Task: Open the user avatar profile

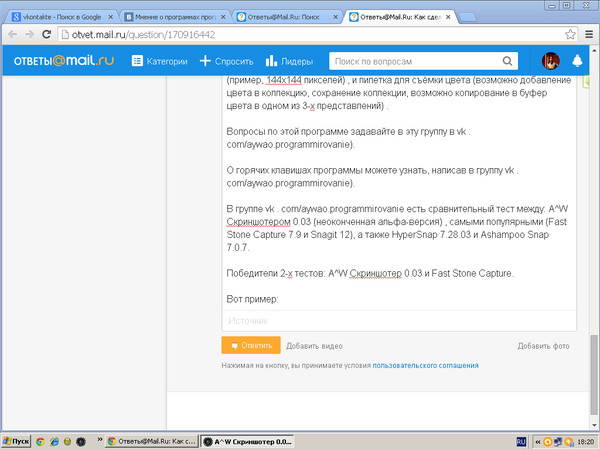Action: tap(551, 61)
